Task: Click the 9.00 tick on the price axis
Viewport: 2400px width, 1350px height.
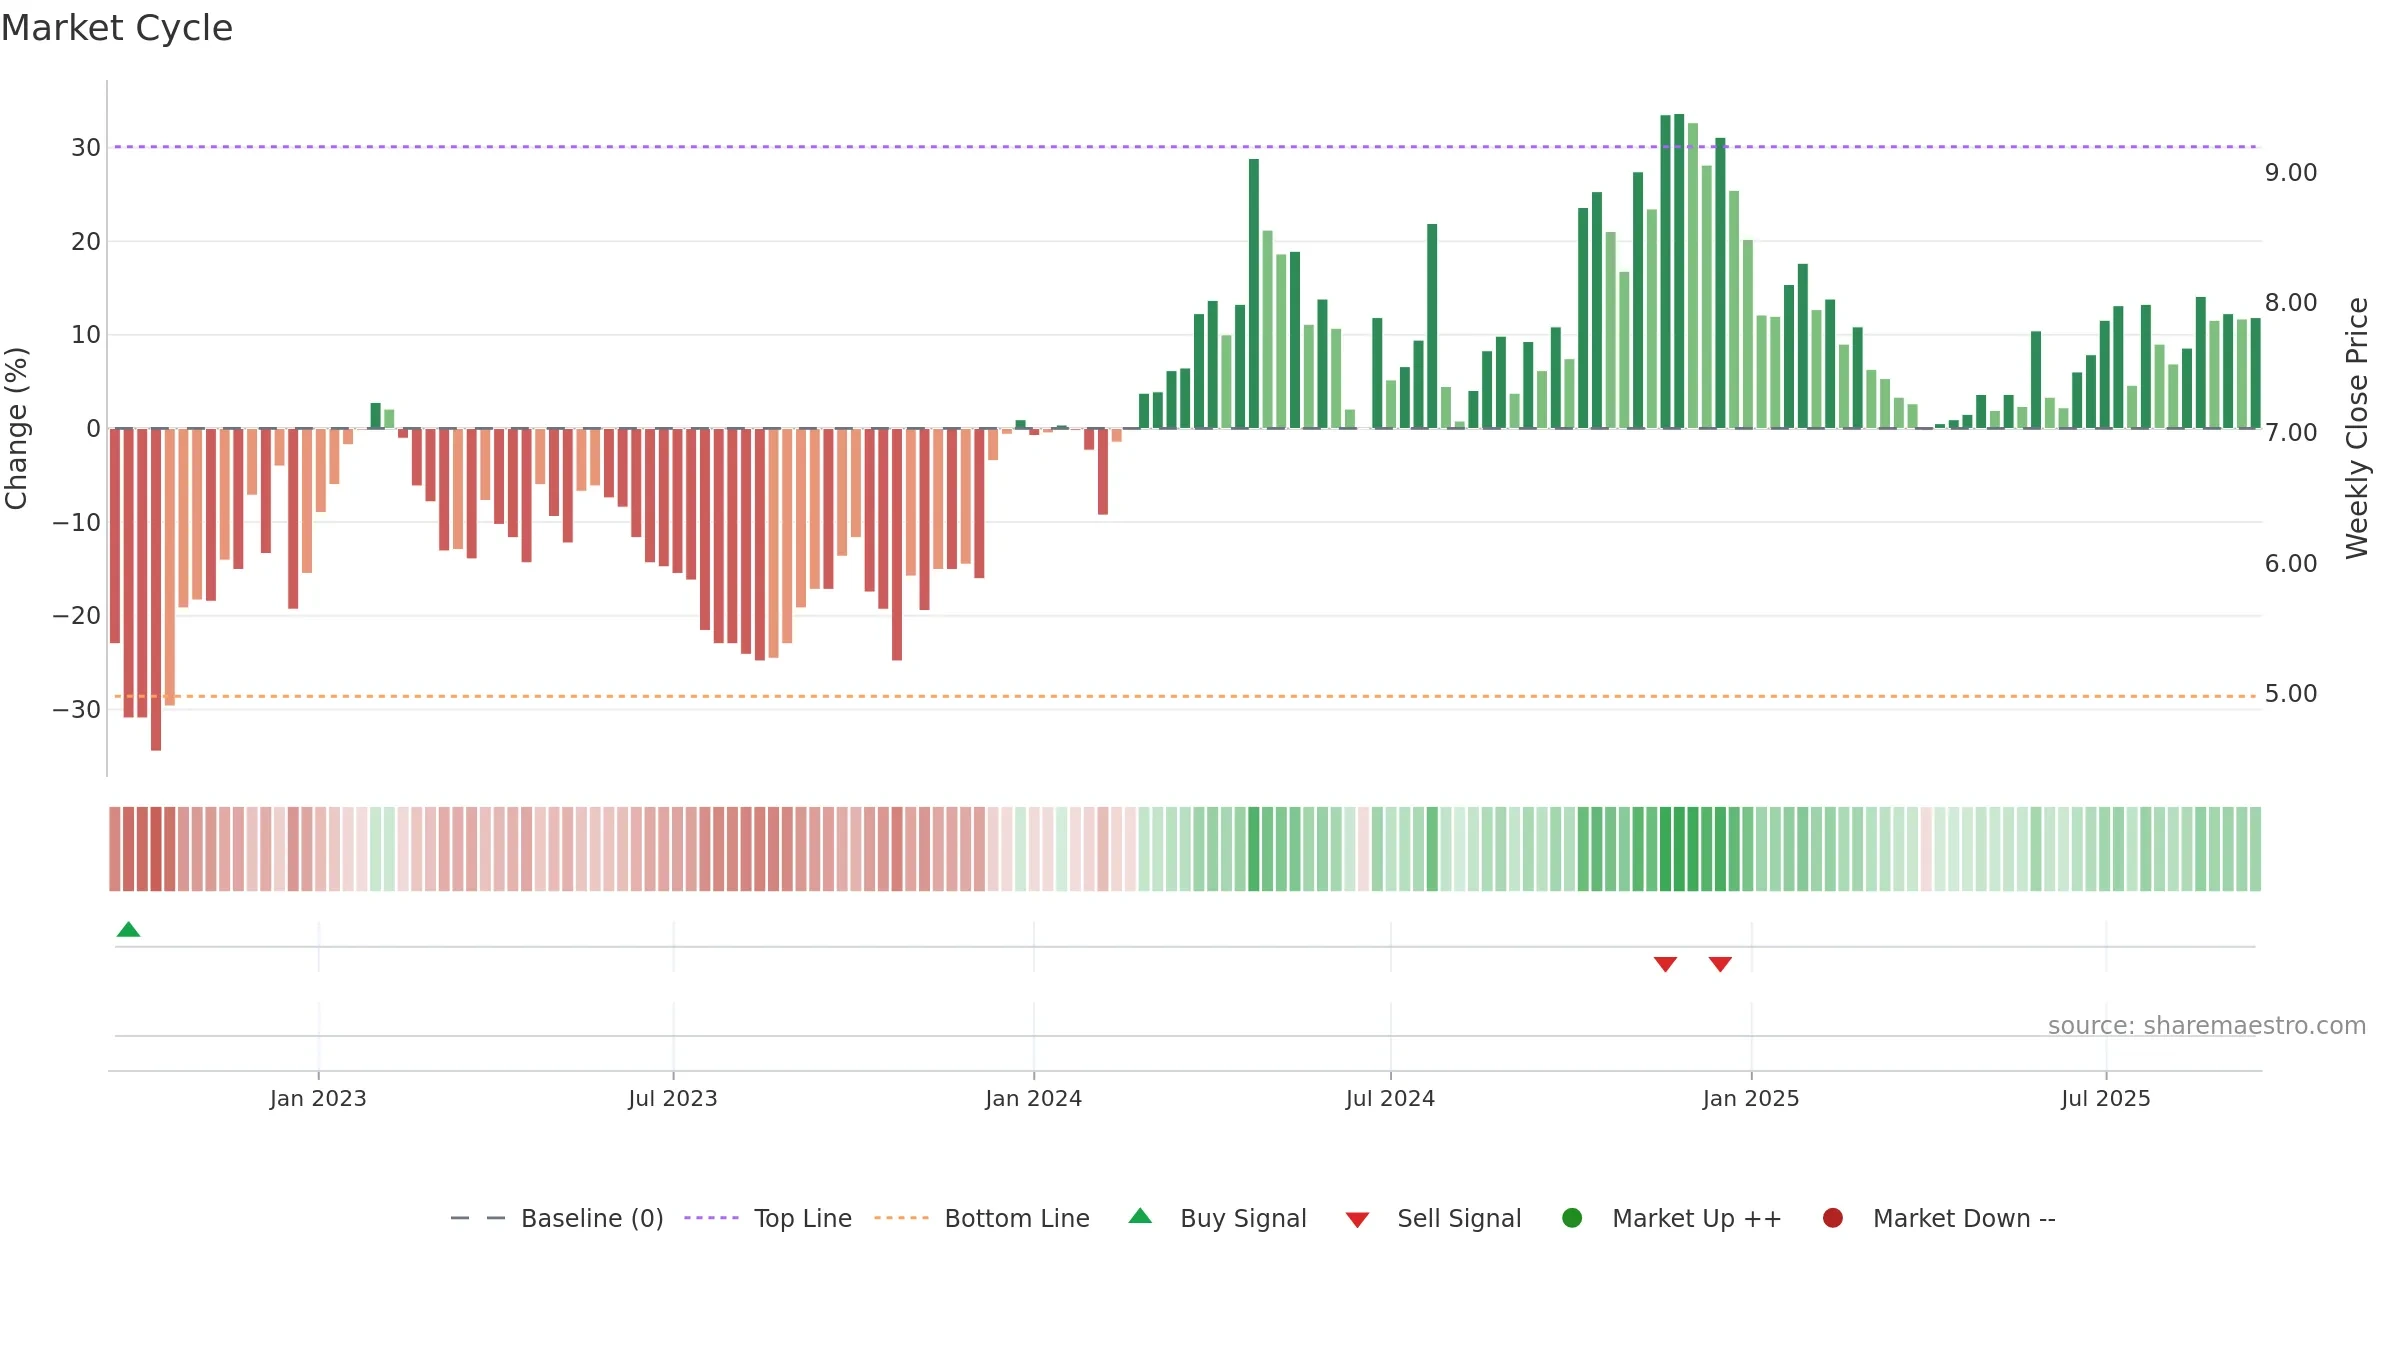Action: [x=2291, y=173]
